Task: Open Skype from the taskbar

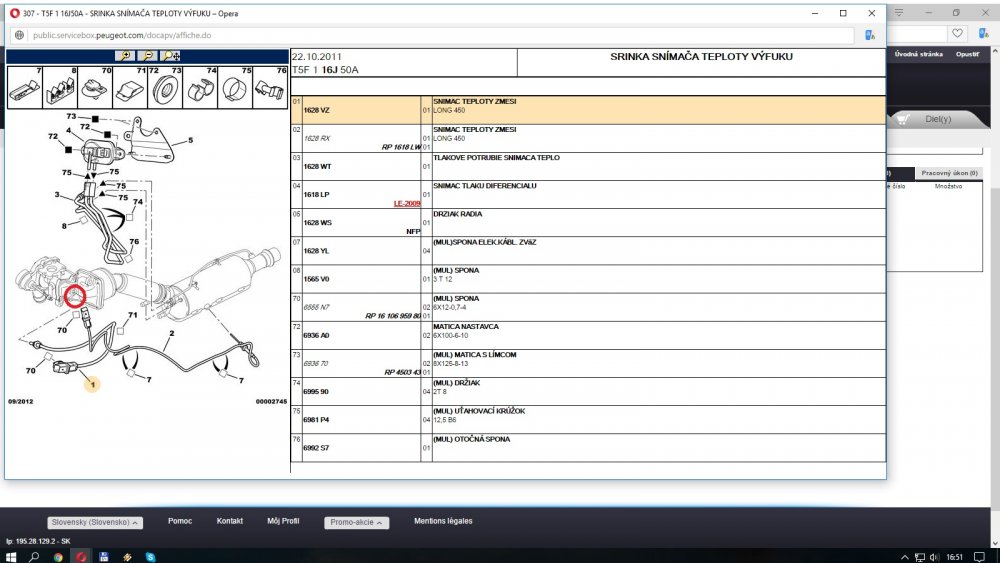Action: [151, 557]
